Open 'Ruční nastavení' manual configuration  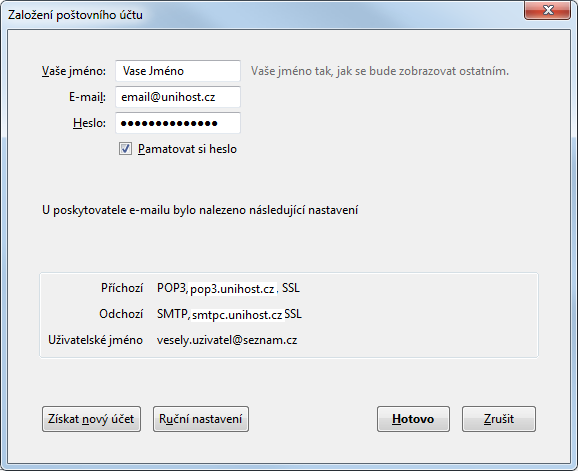(201, 419)
